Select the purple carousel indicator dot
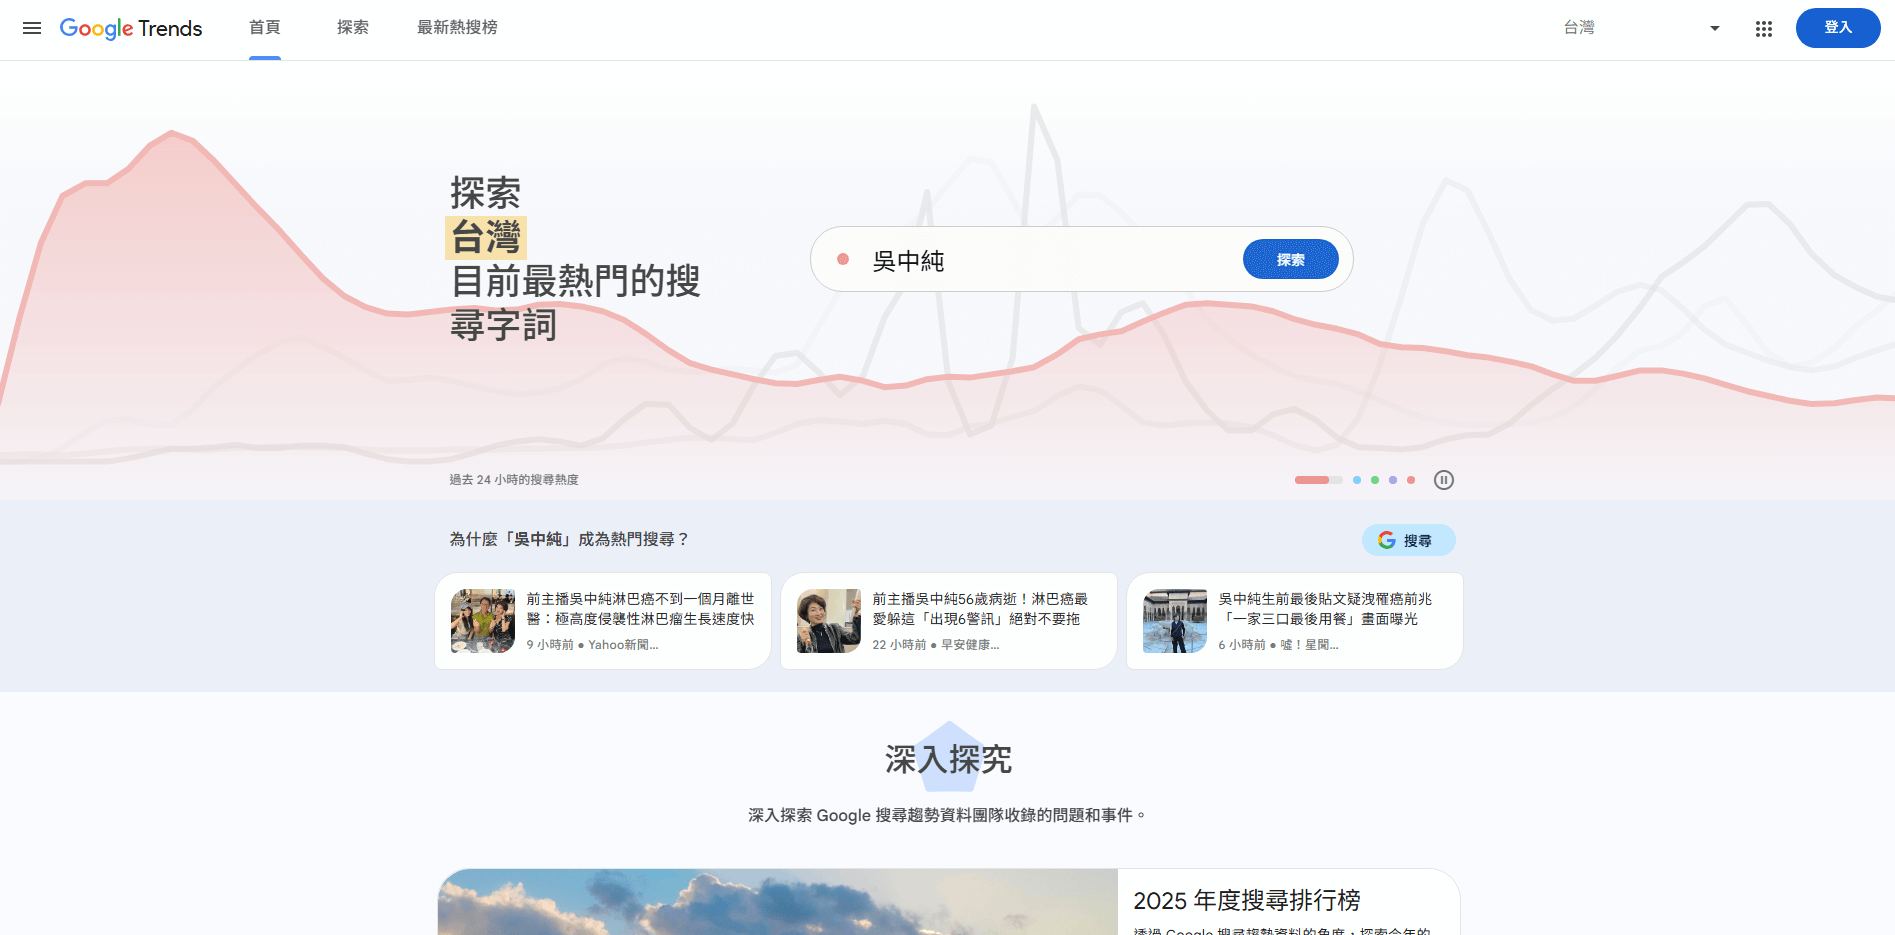The image size is (1895, 935). [1392, 480]
